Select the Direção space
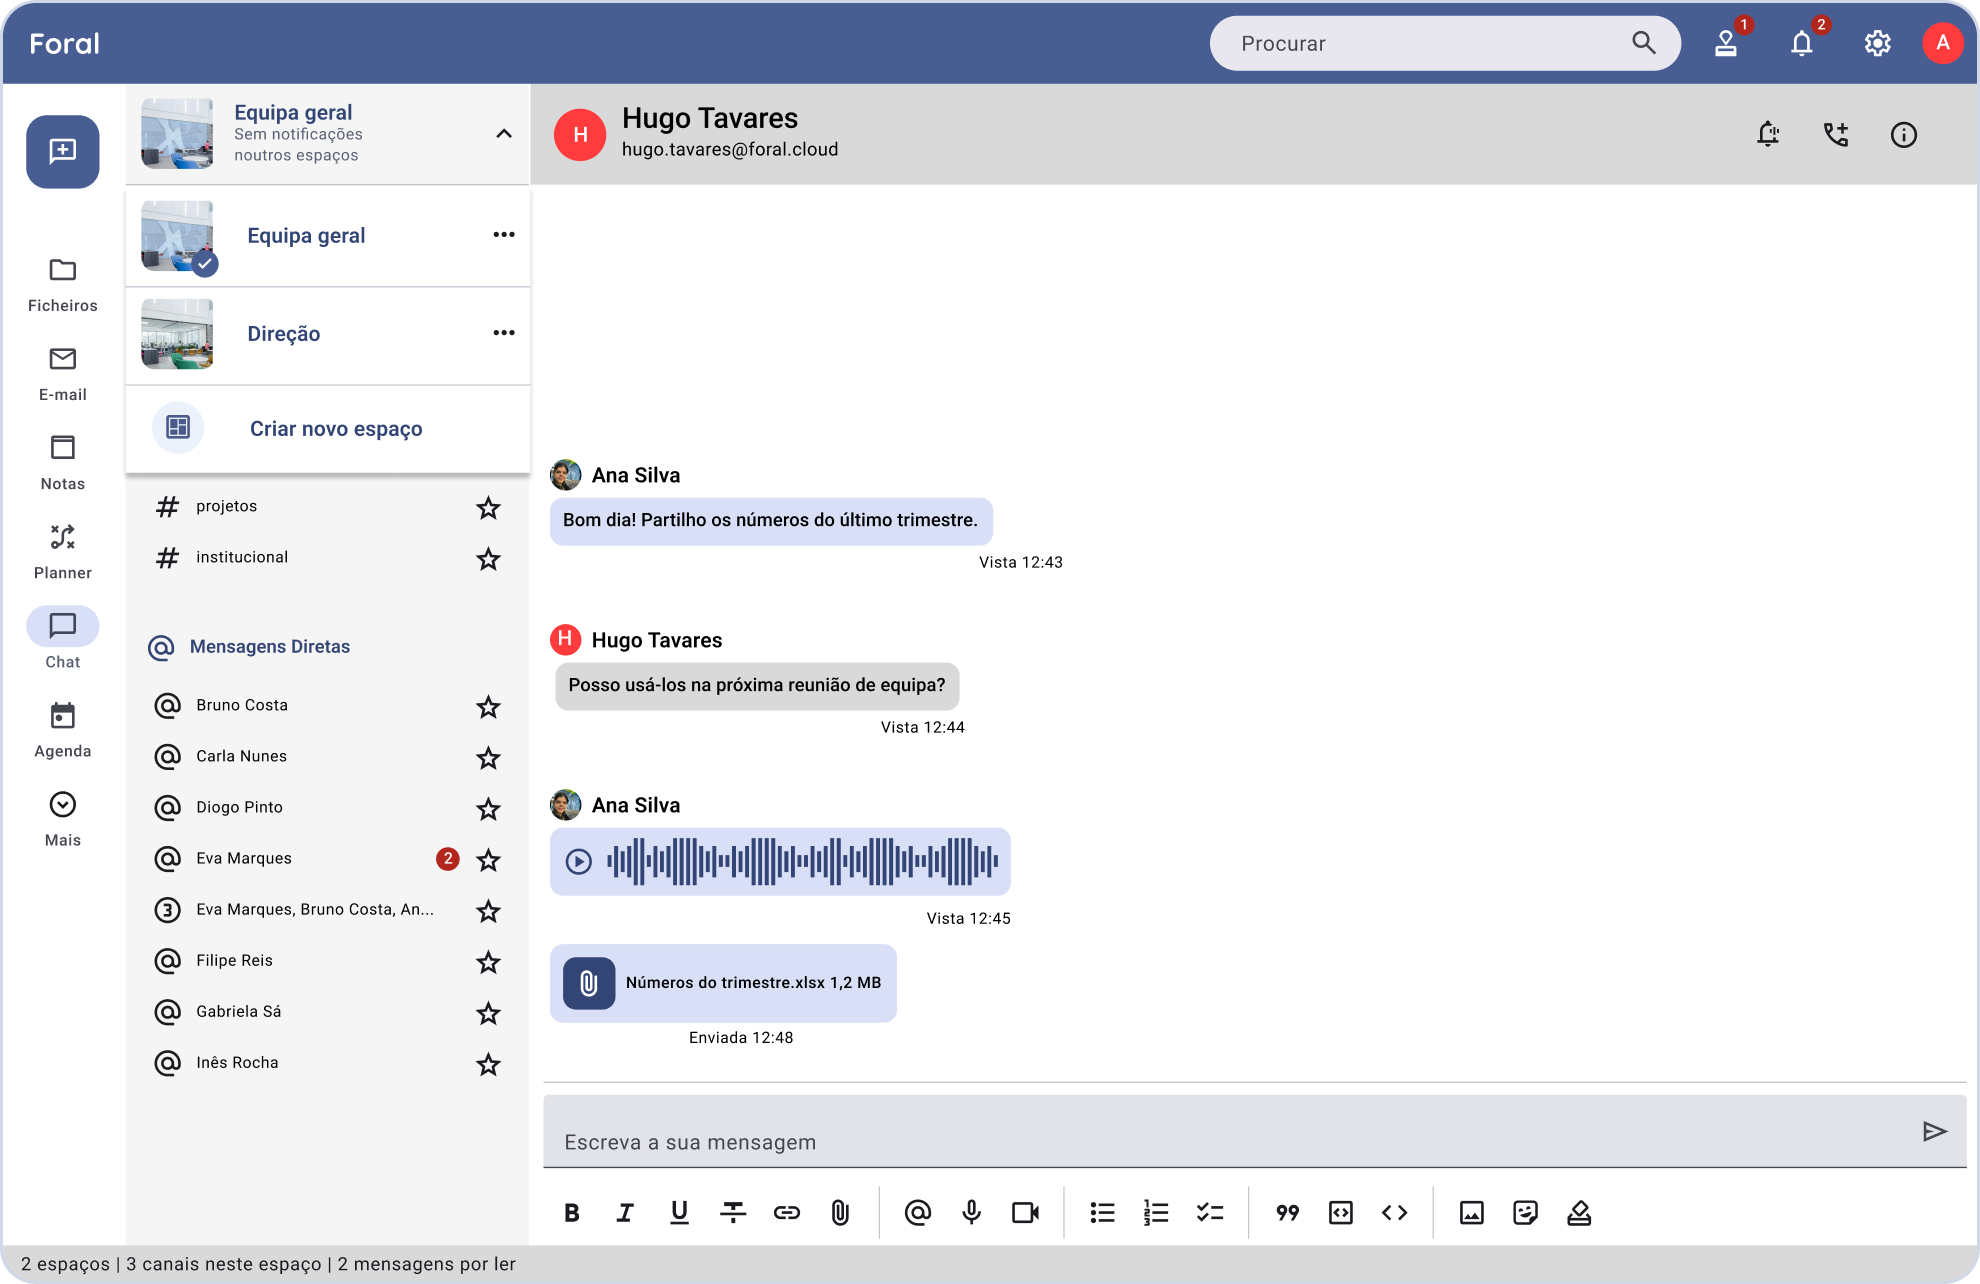The height and width of the screenshot is (1284, 1980). [x=328, y=334]
